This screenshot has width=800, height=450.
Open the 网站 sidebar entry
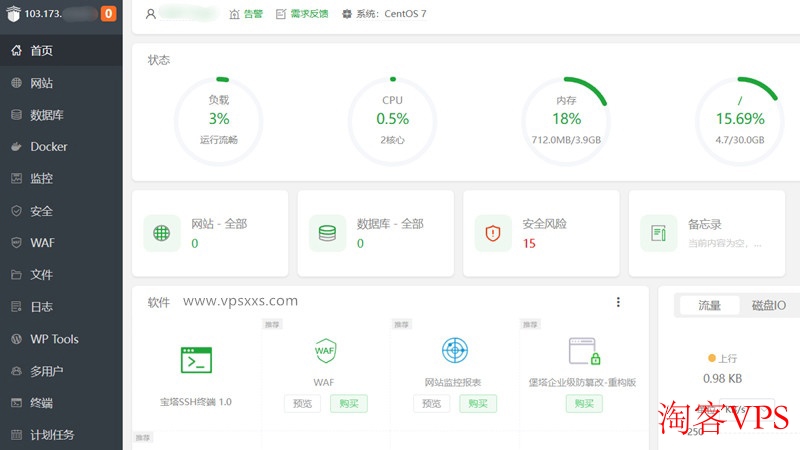(61, 83)
